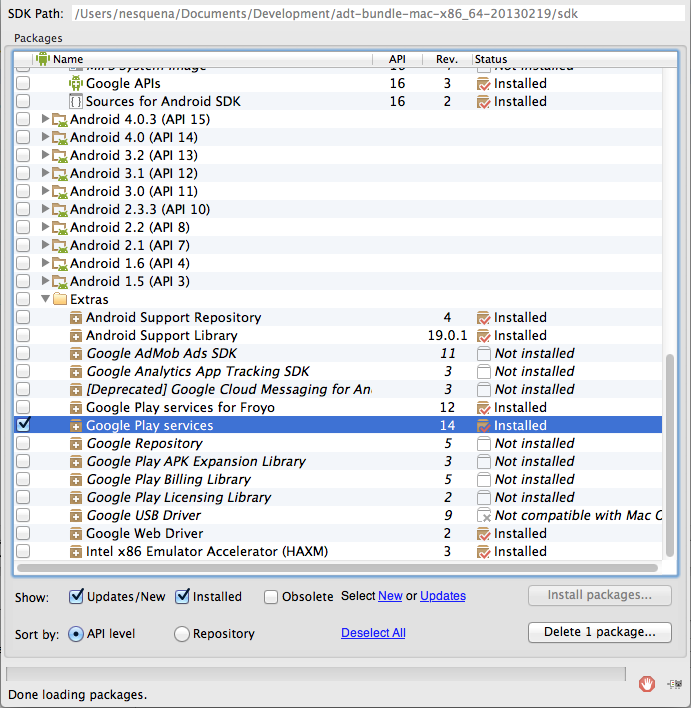Click the Google Web Driver package icon
Viewport: 691px width, 708px height.
(x=76, y=534)
